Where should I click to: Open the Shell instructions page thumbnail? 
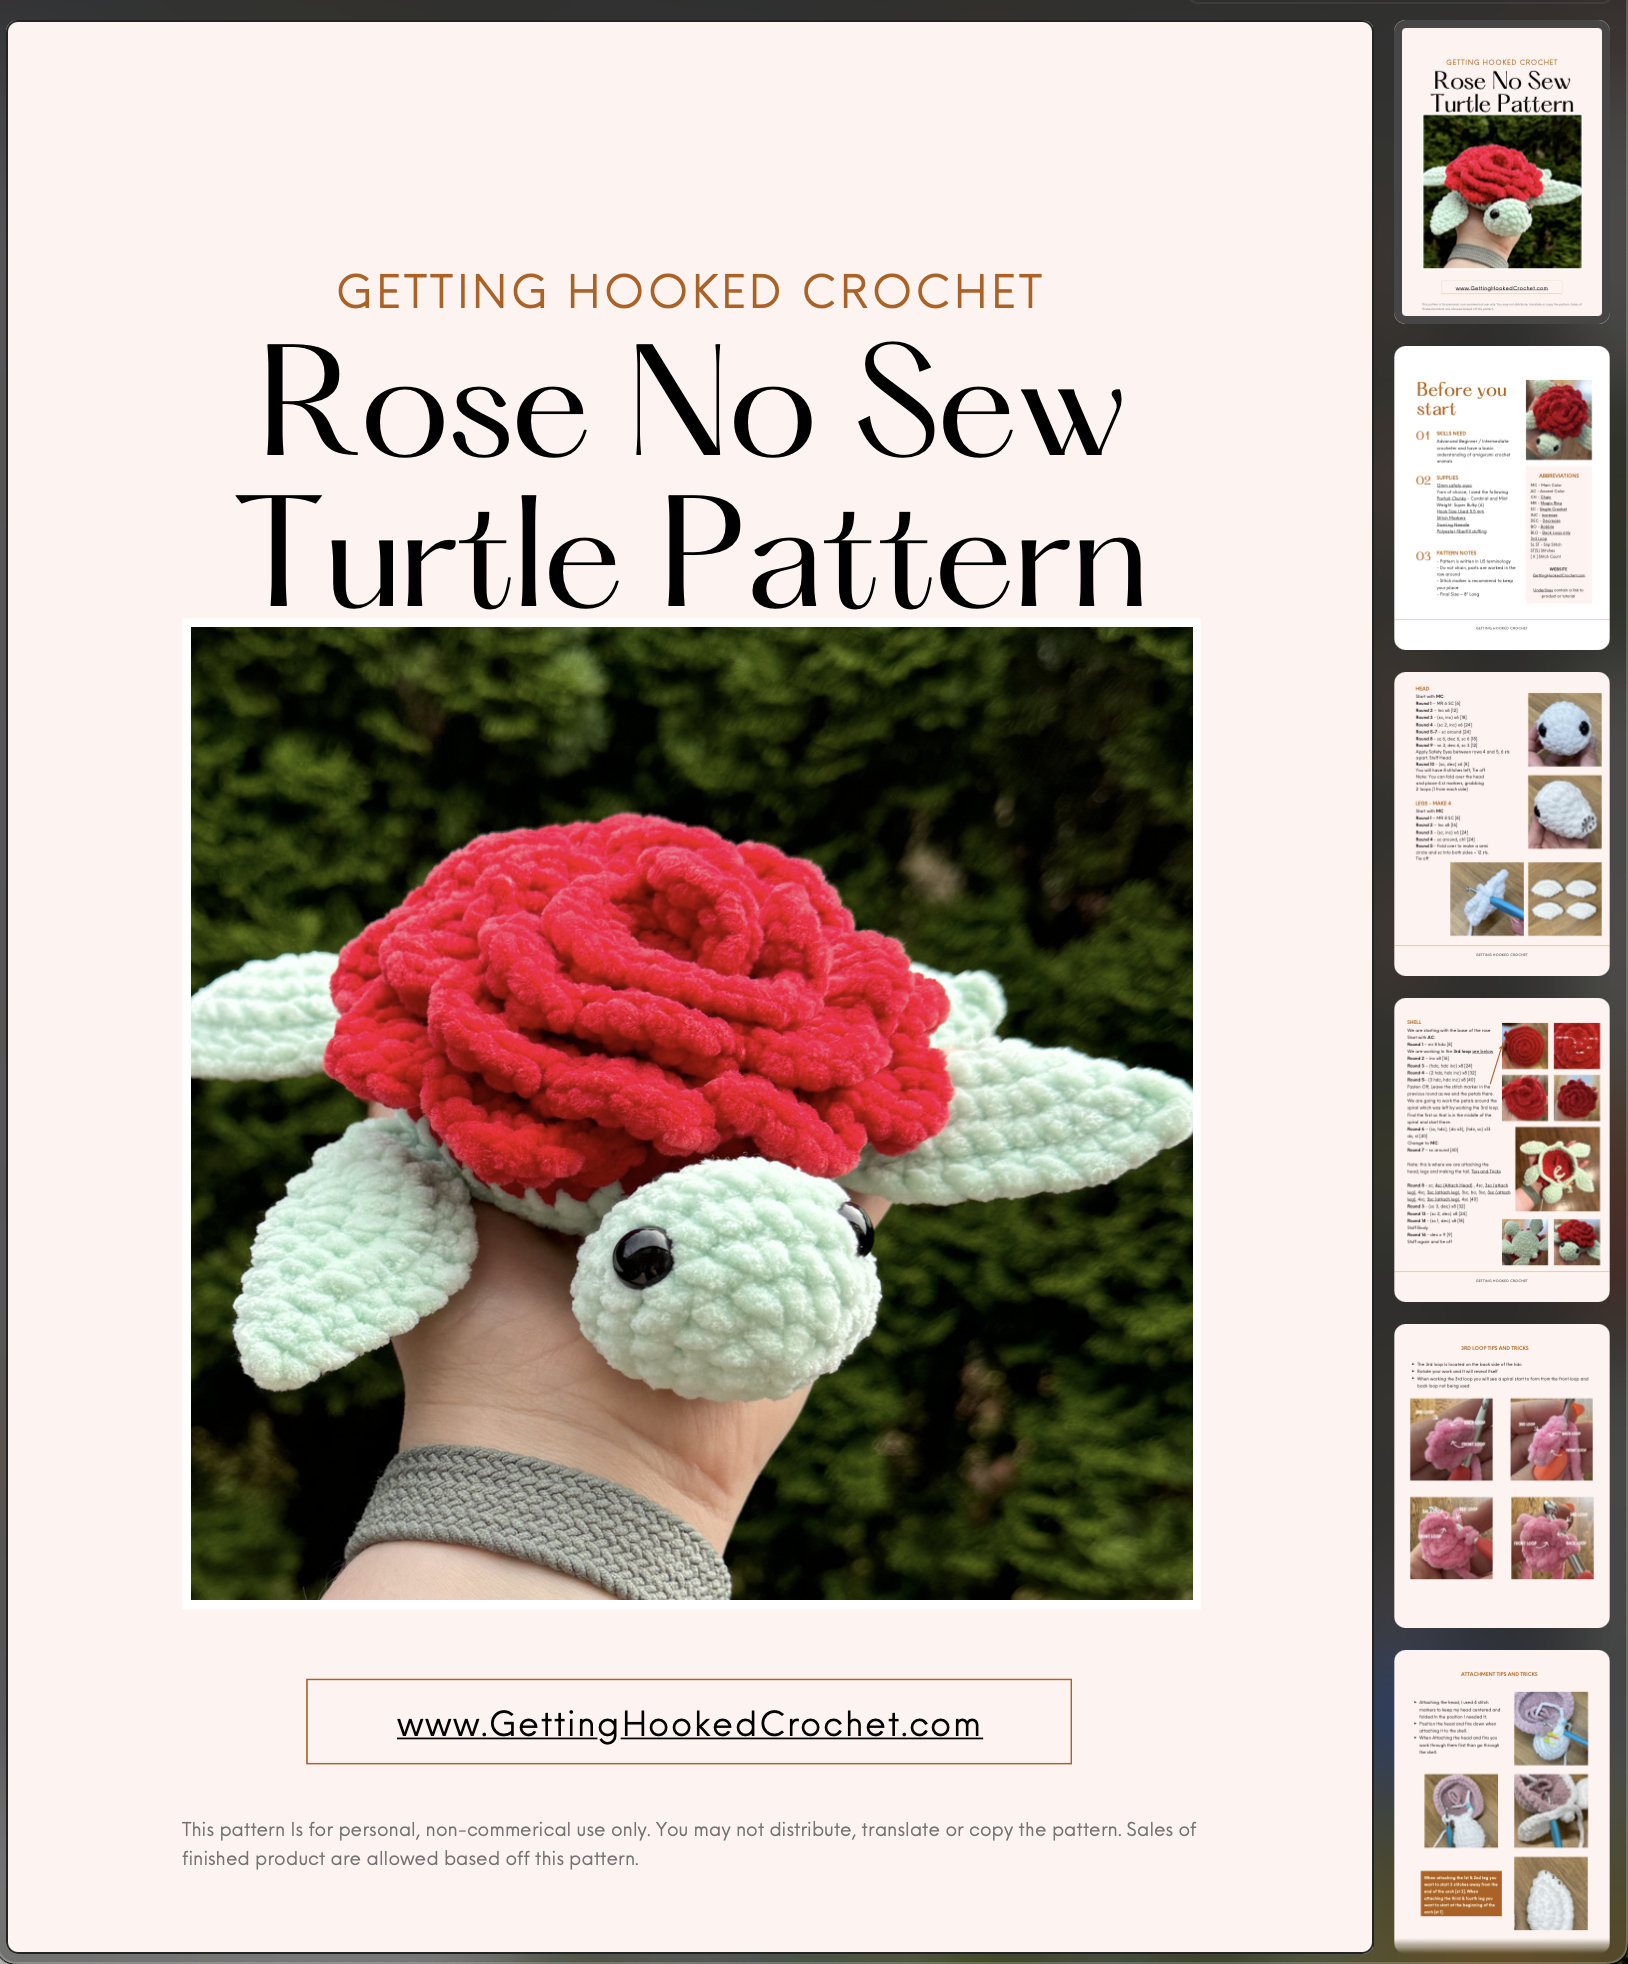[x=1501, y=1150]
